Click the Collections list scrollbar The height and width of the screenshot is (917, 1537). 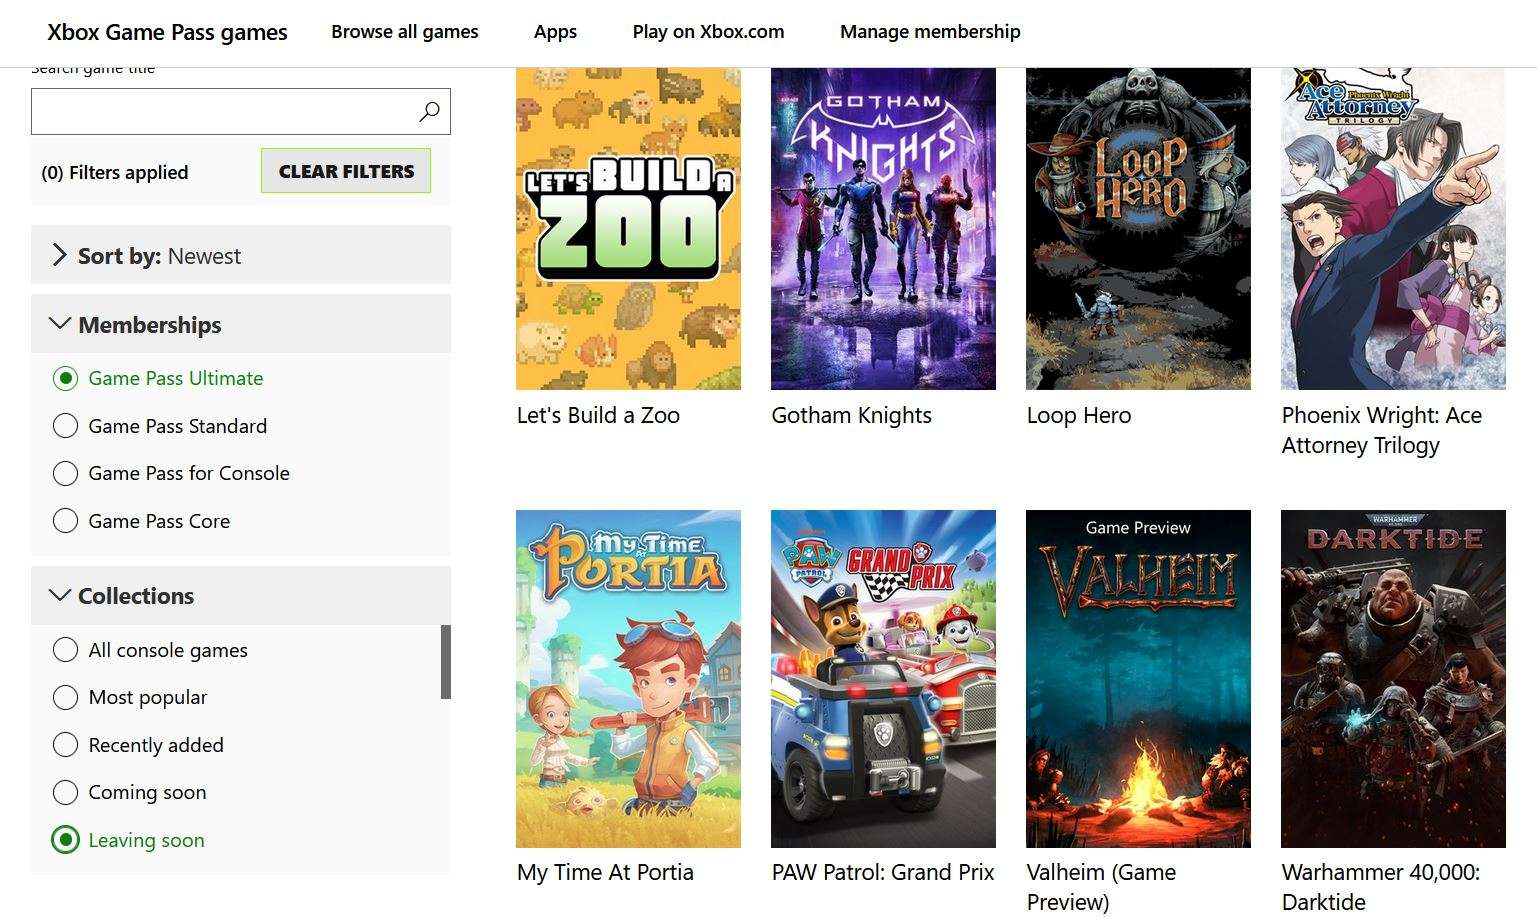point(446,662)
